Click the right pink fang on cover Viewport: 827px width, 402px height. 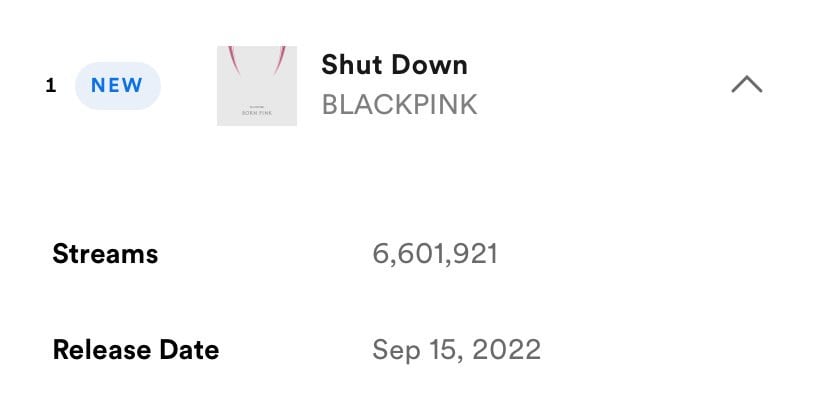point(279,60)
